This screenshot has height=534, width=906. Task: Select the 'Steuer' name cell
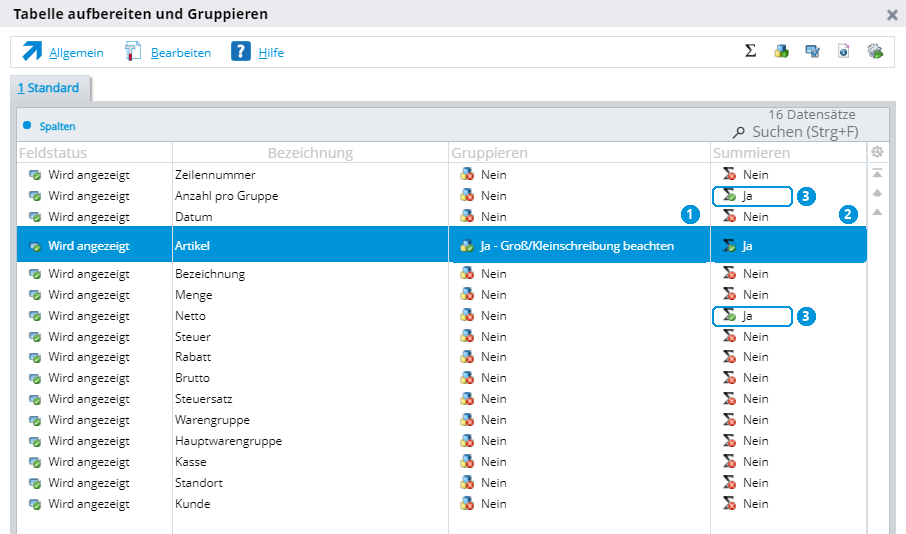point(193,336)
